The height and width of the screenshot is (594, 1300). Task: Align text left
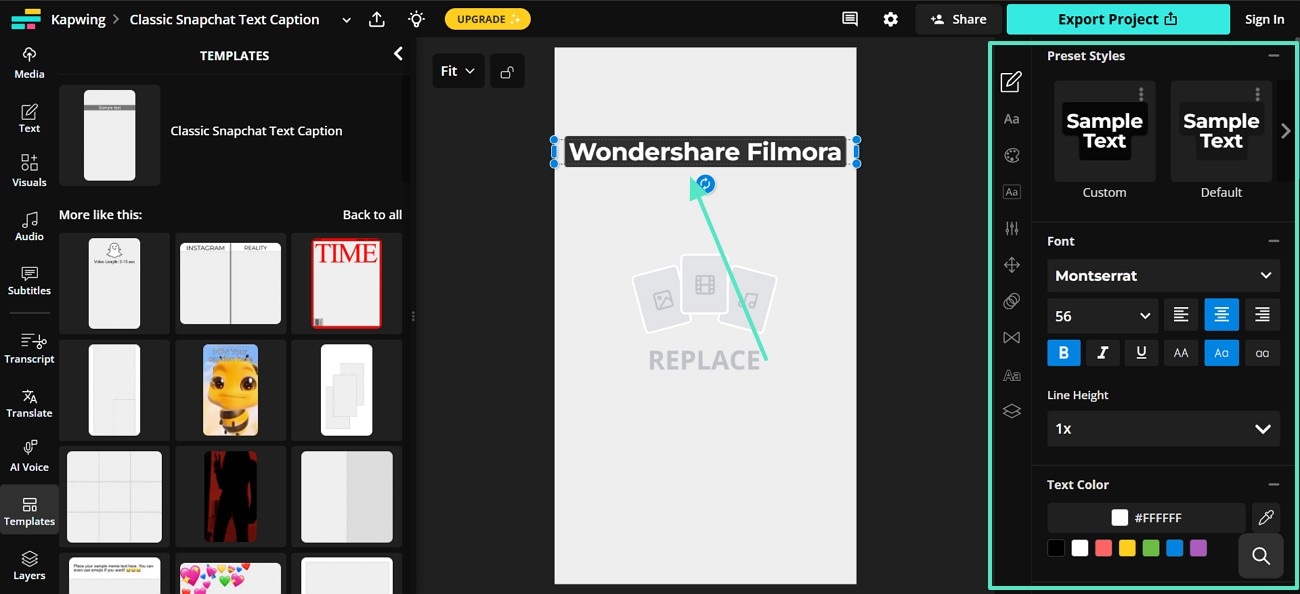1181,315
